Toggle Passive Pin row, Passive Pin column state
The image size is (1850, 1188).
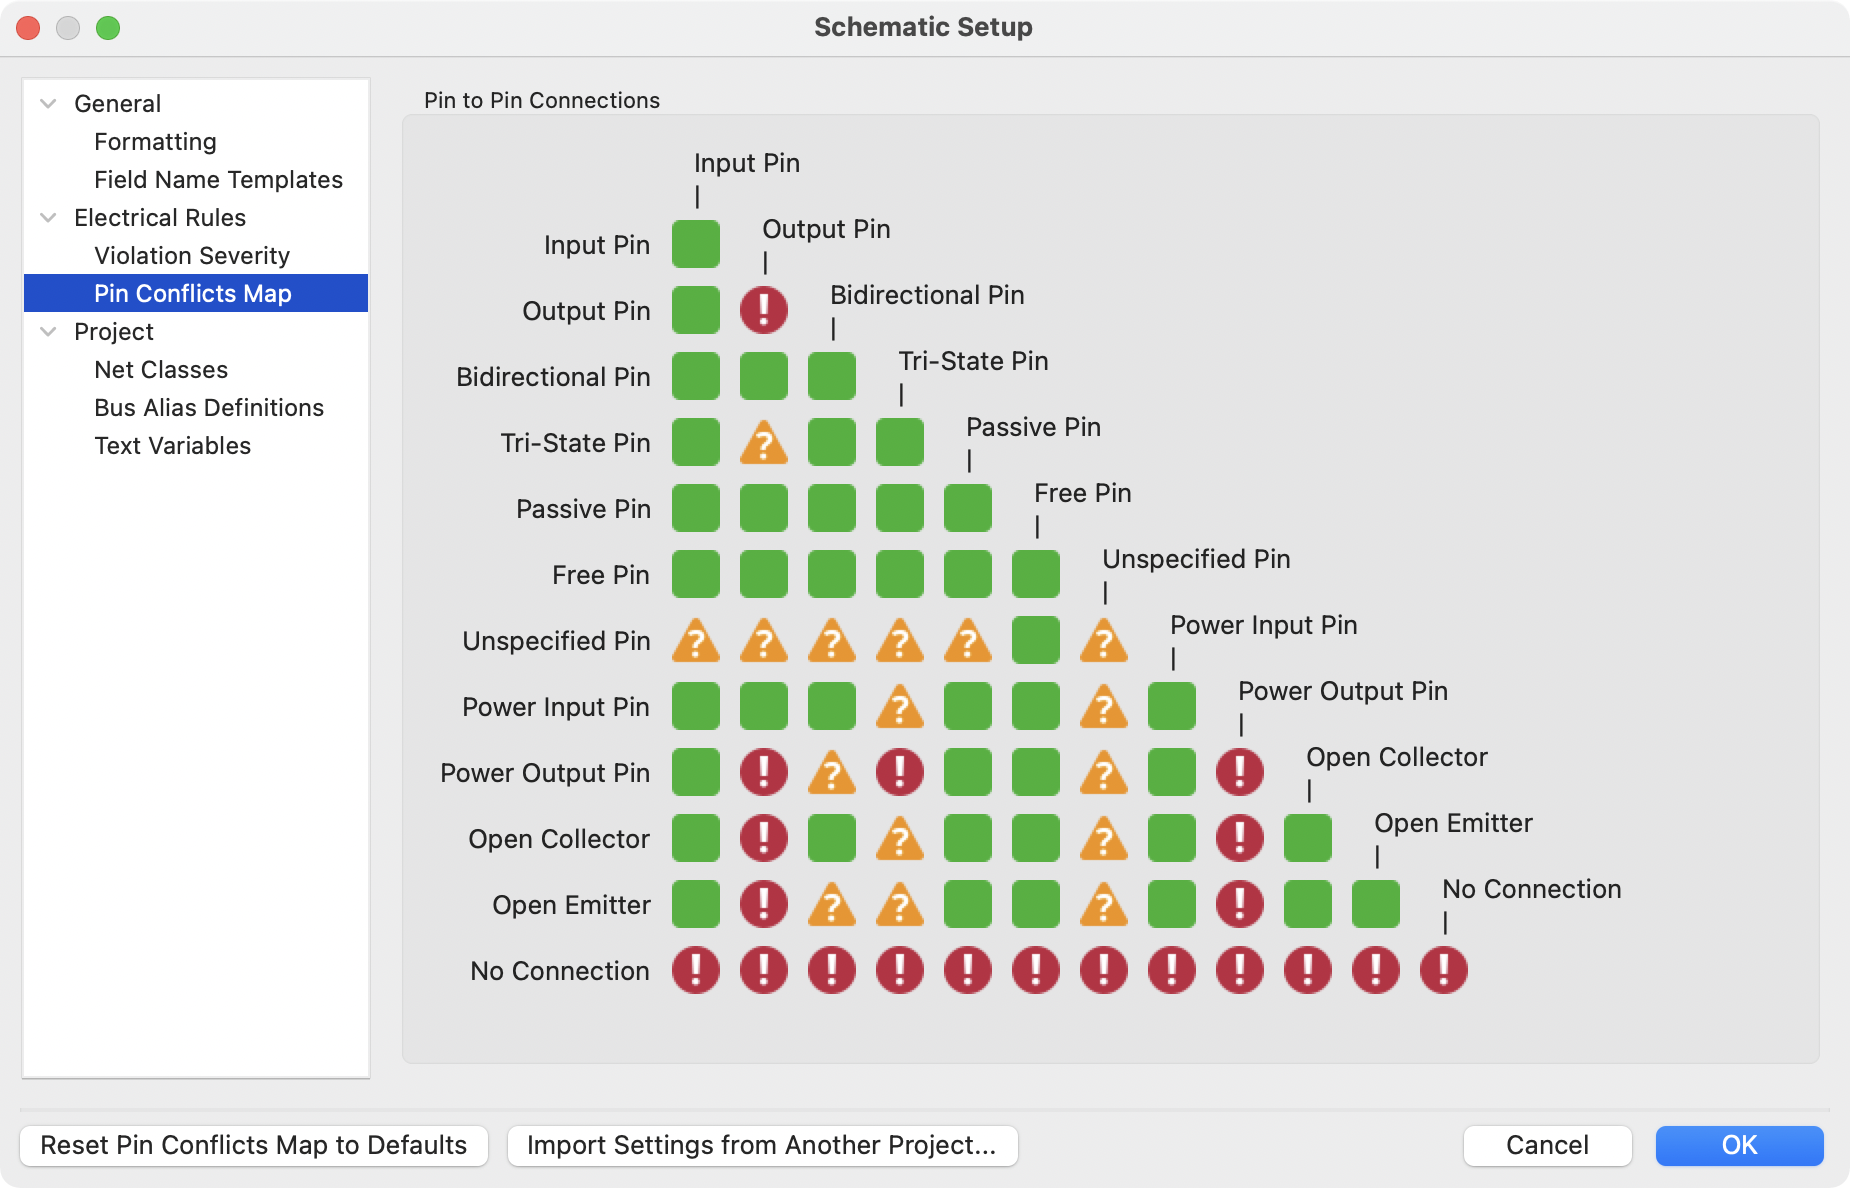click(x=967, y=508)
